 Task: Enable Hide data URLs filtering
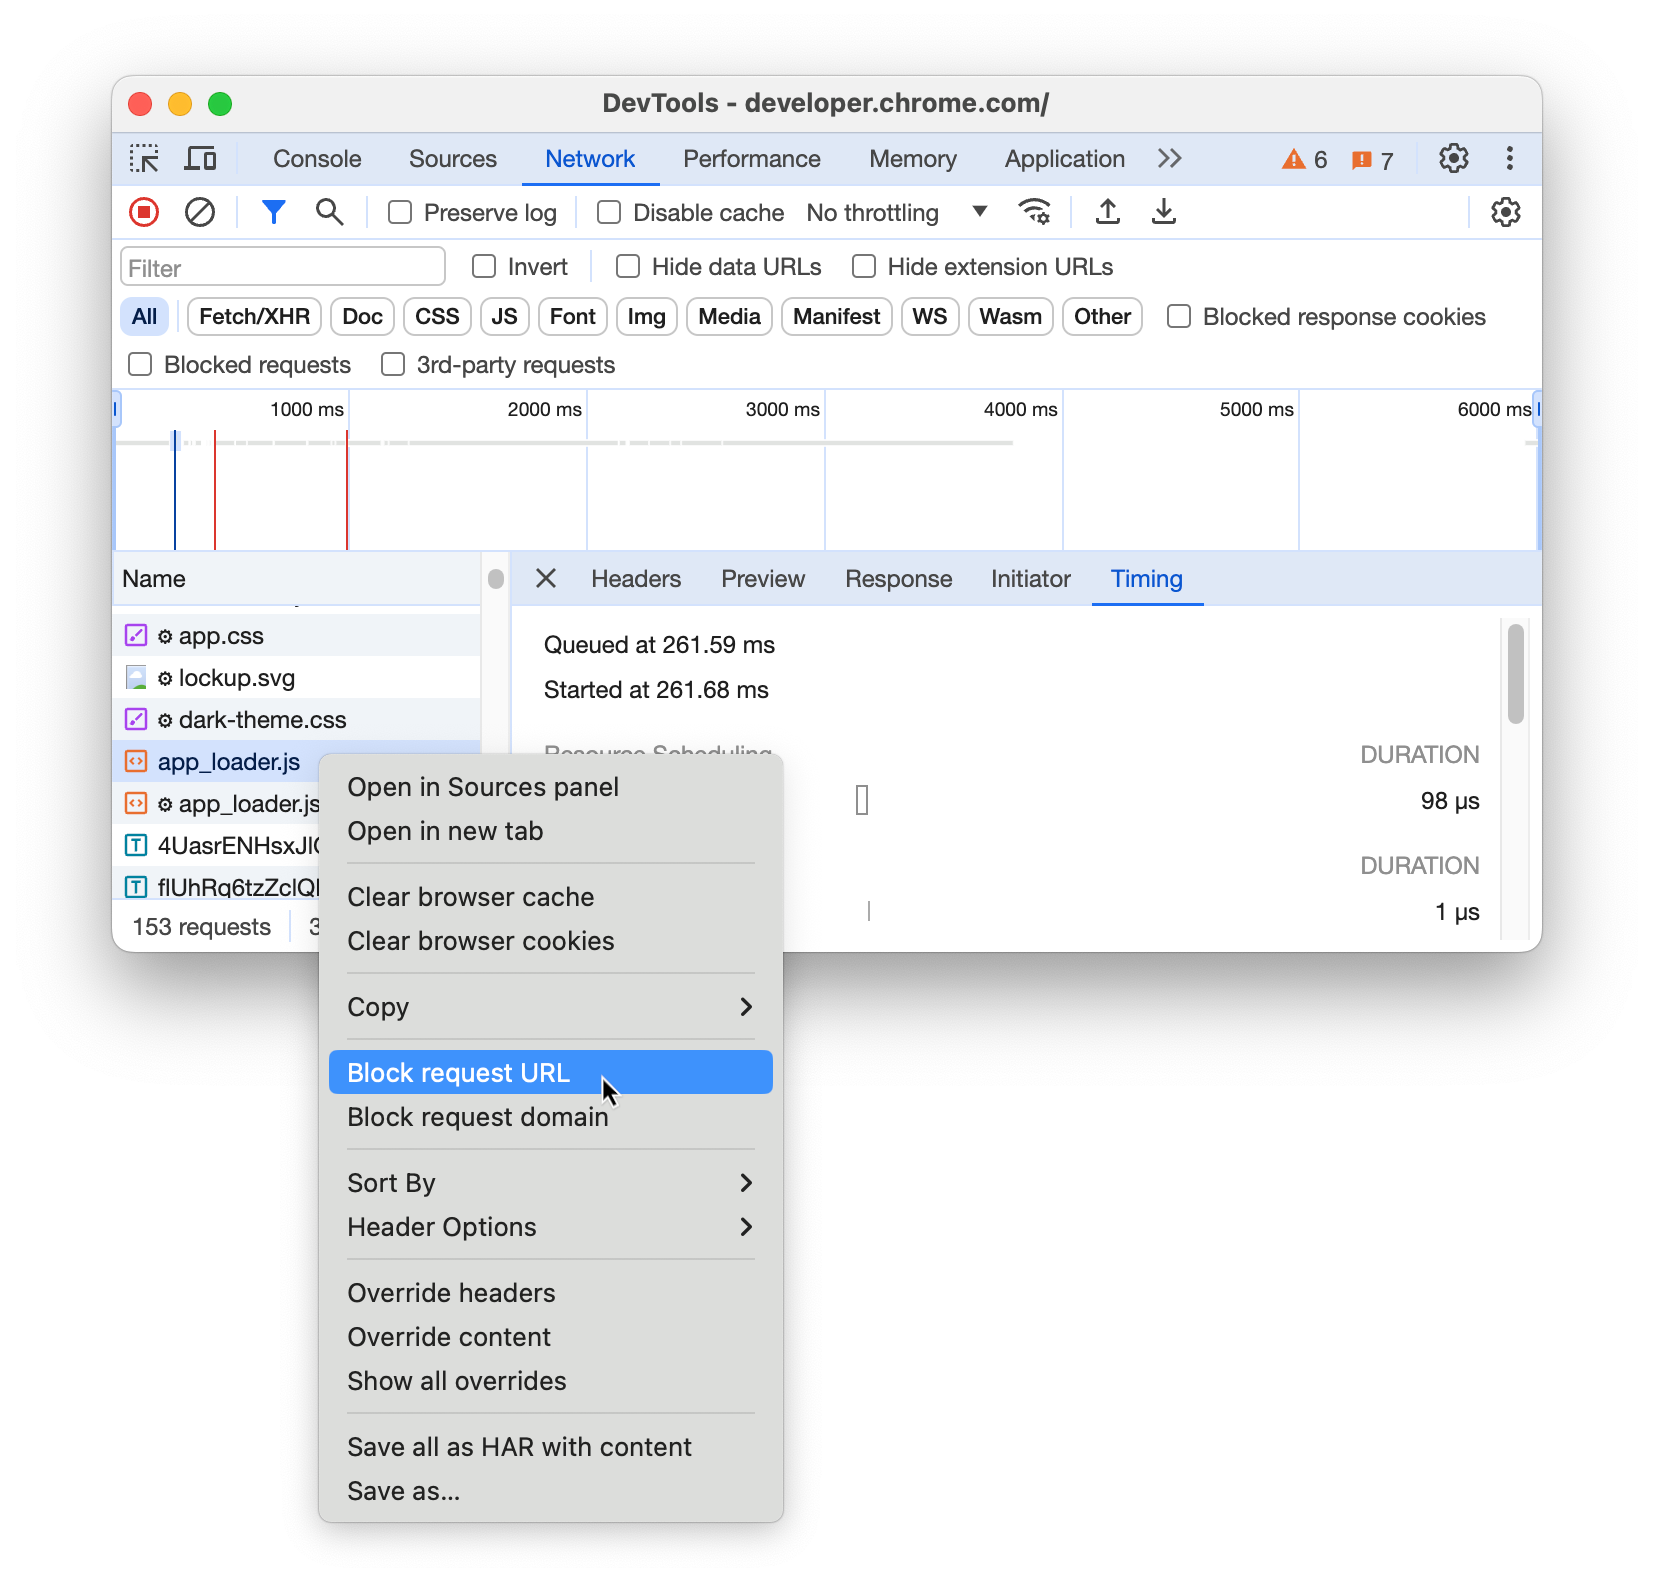[x=627, y=266]
